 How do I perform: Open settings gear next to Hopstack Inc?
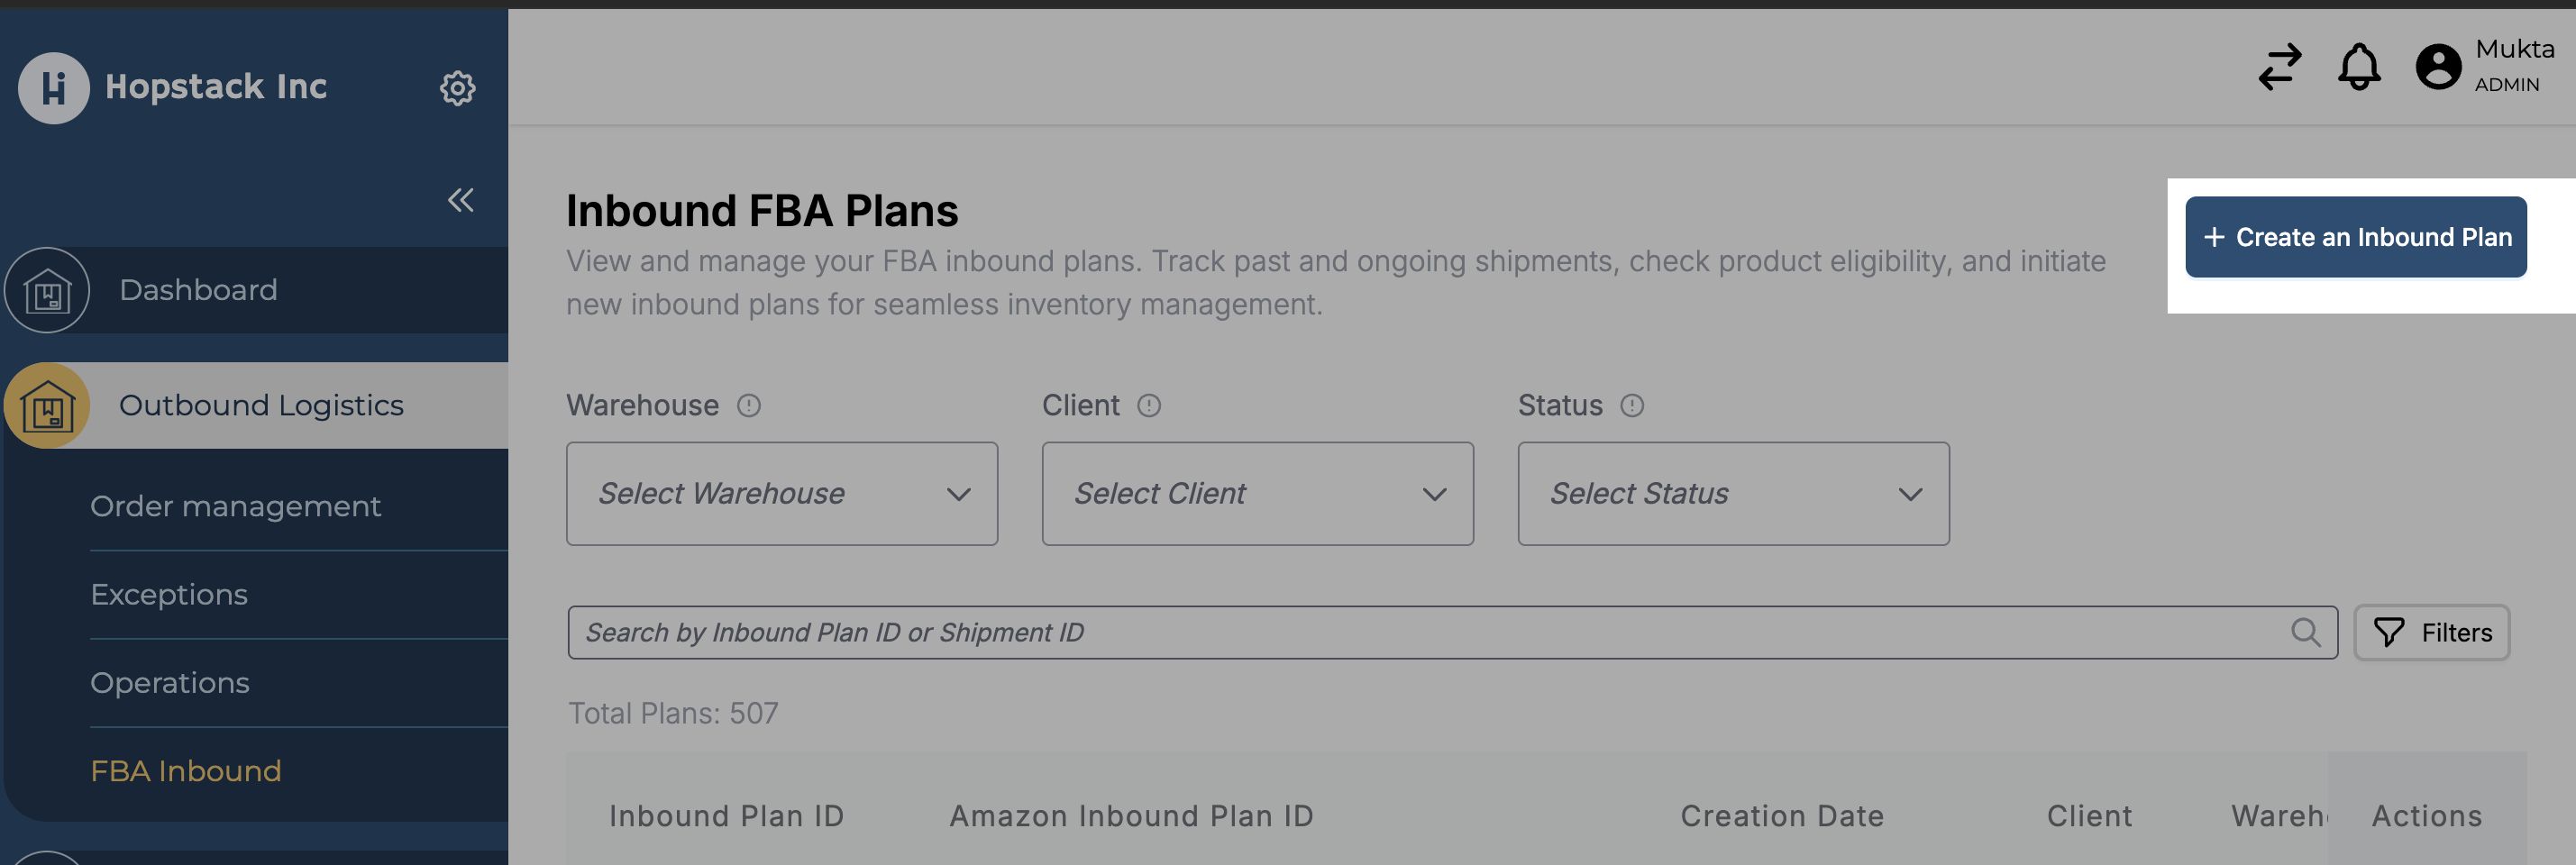pyautogui.click(x=457, y=88)
